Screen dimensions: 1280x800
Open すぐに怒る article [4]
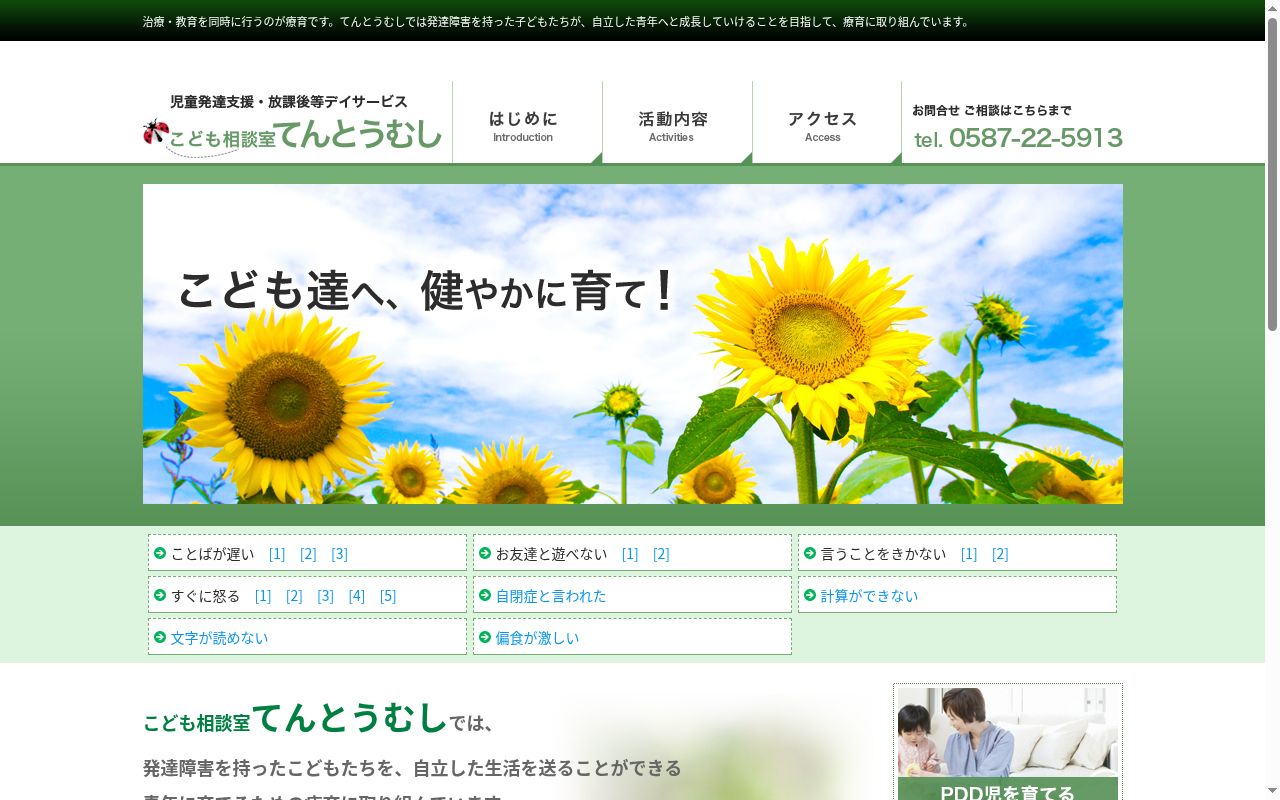pos(357,596)
